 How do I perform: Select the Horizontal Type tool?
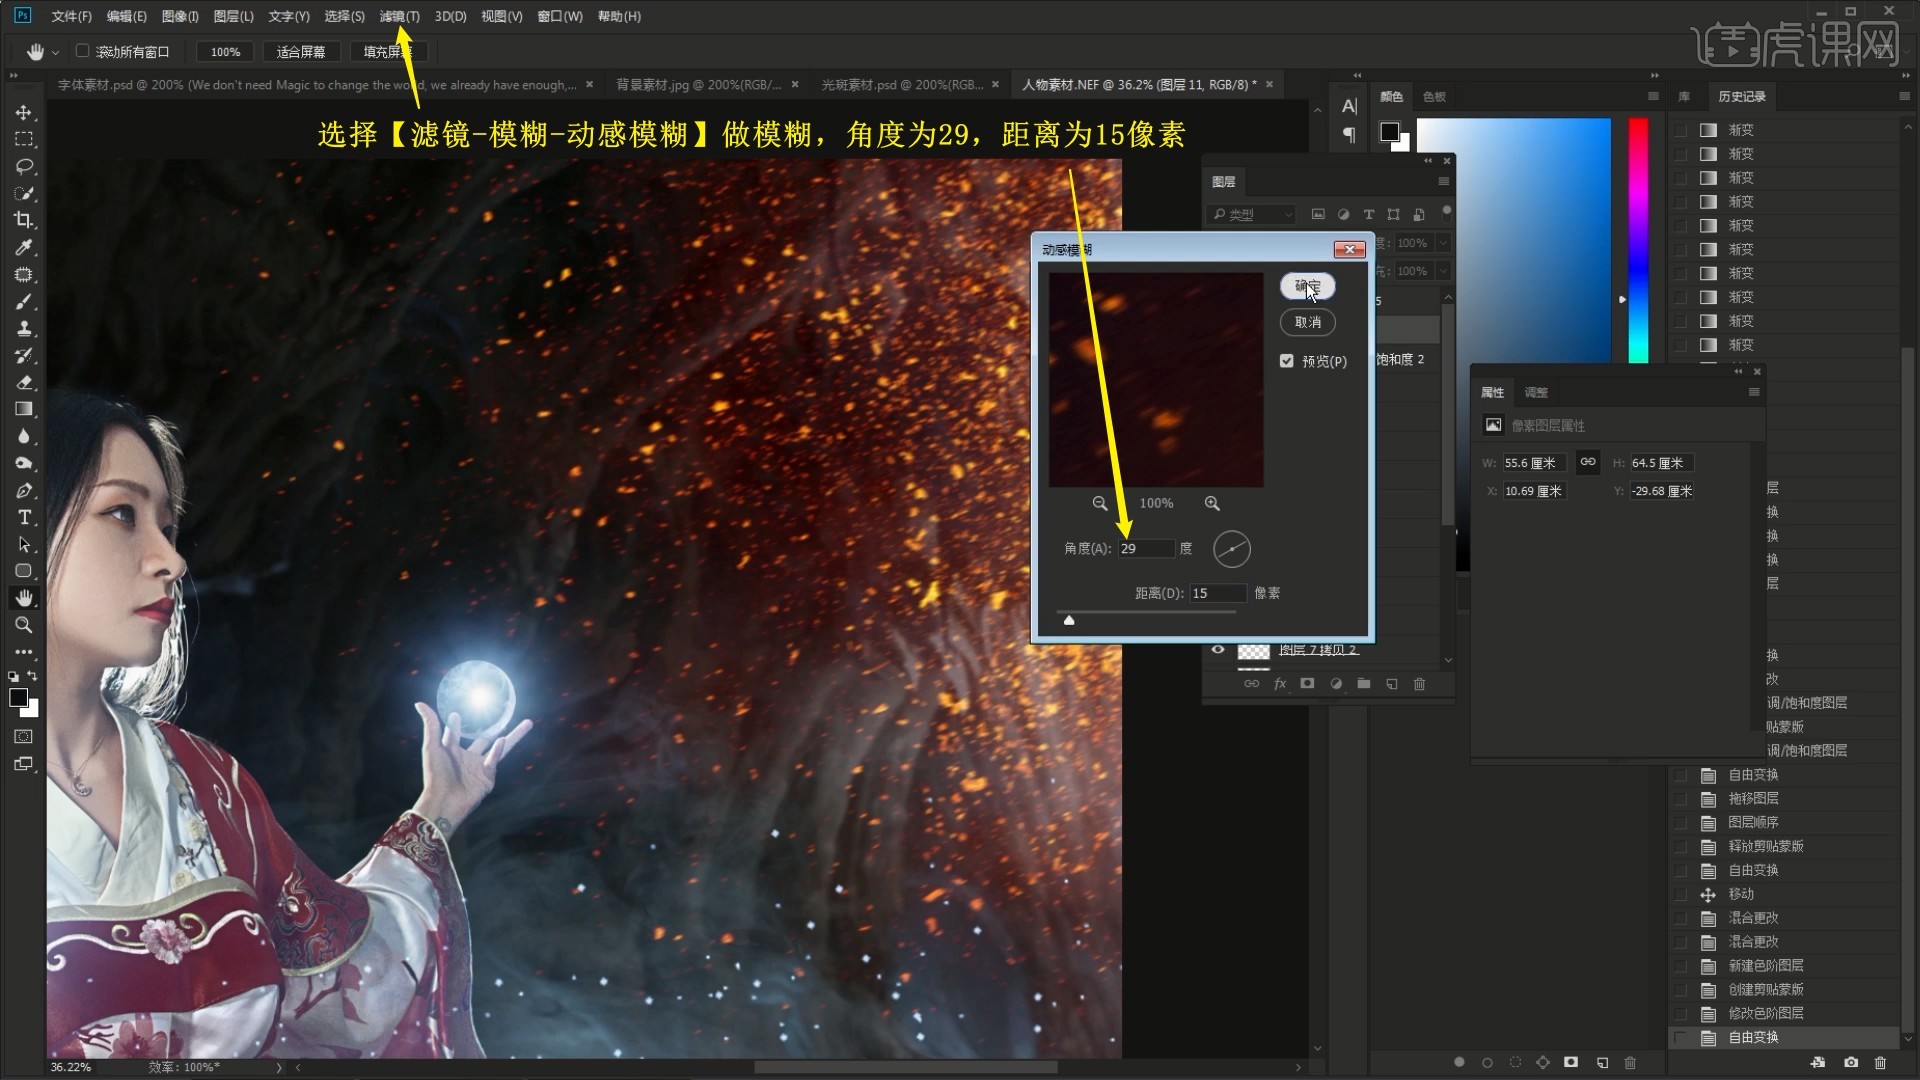click(x=25, y=517)
